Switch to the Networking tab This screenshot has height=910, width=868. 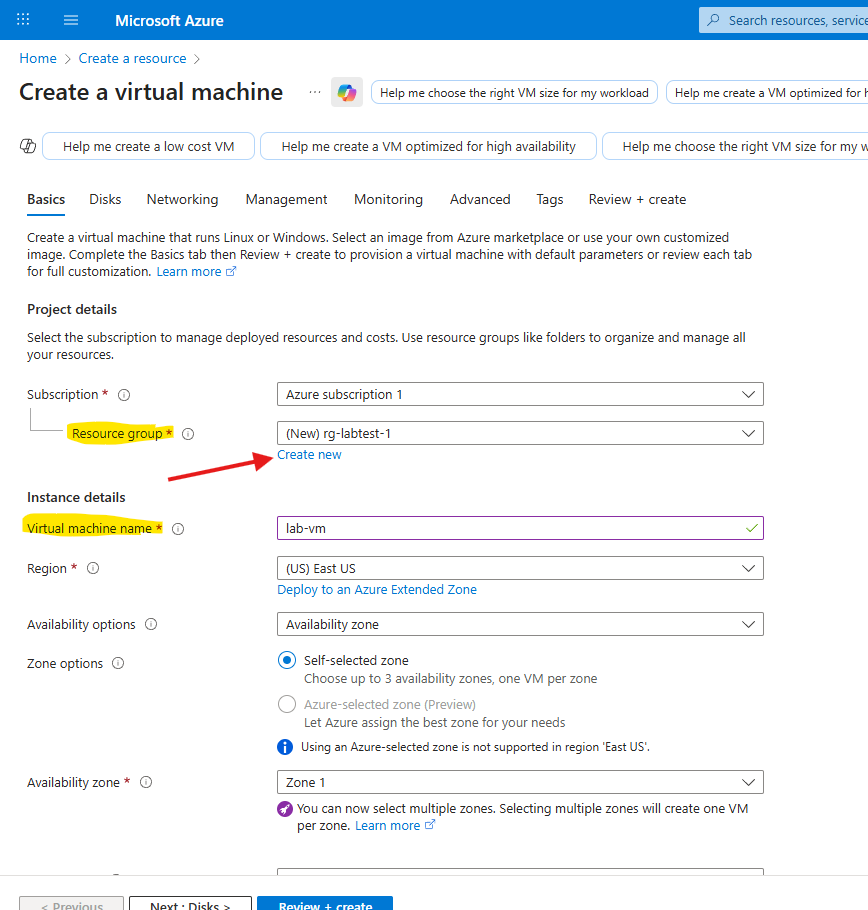182,200
